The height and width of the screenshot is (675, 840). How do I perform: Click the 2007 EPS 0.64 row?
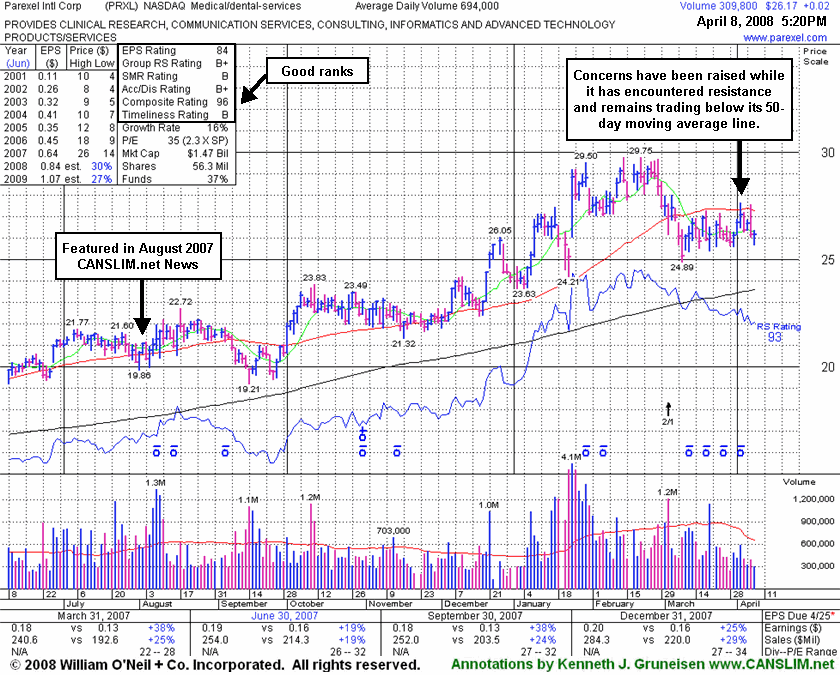(x=59, y=154)
